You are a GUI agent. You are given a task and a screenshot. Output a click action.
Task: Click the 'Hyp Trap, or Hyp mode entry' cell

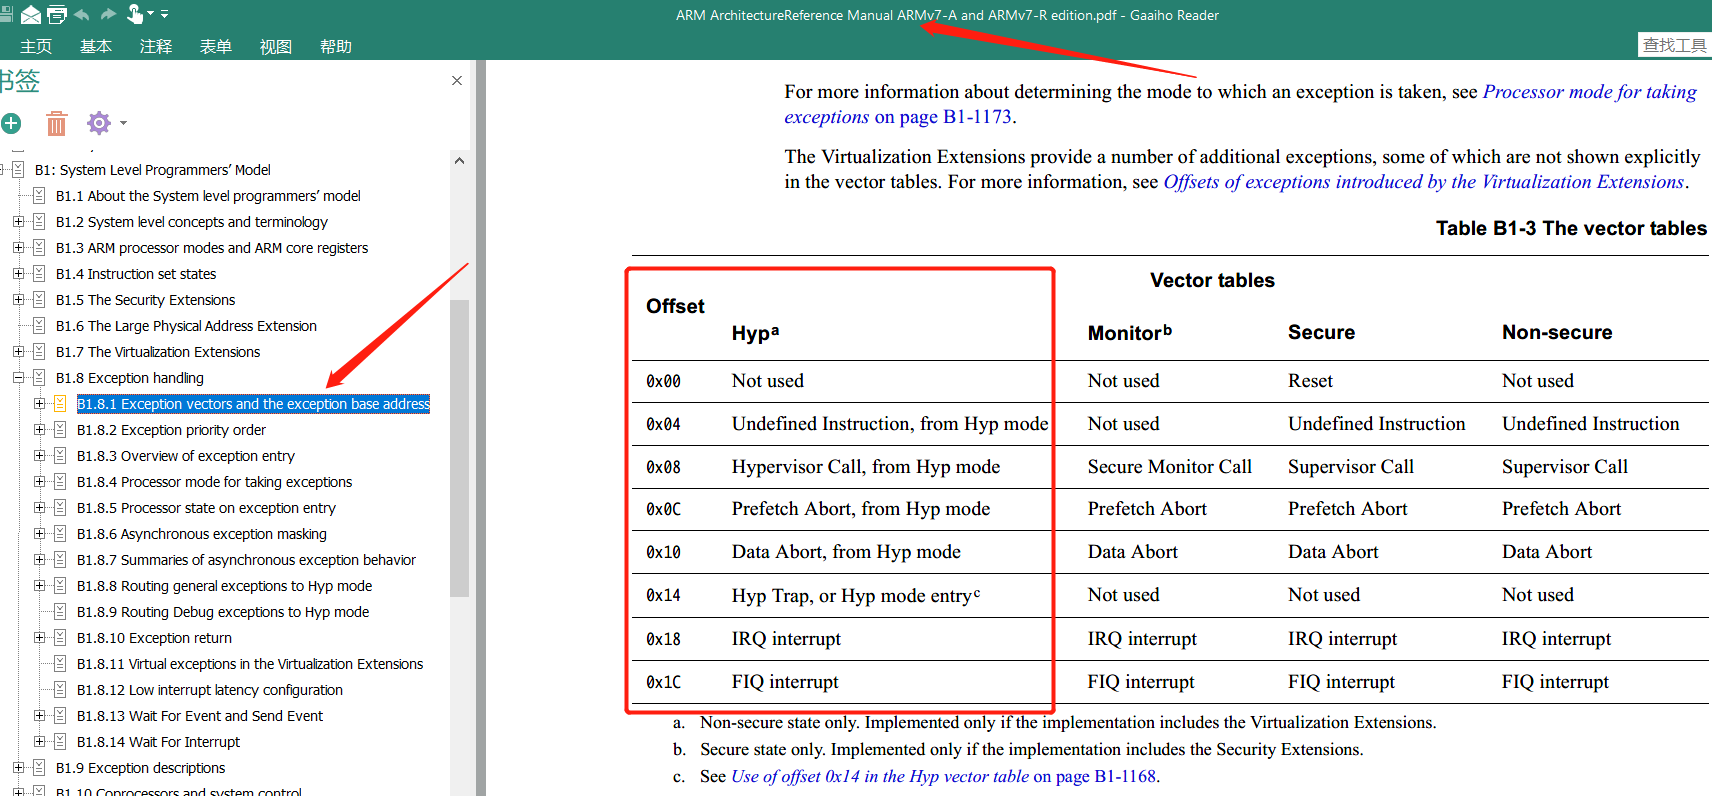point(856,596)
